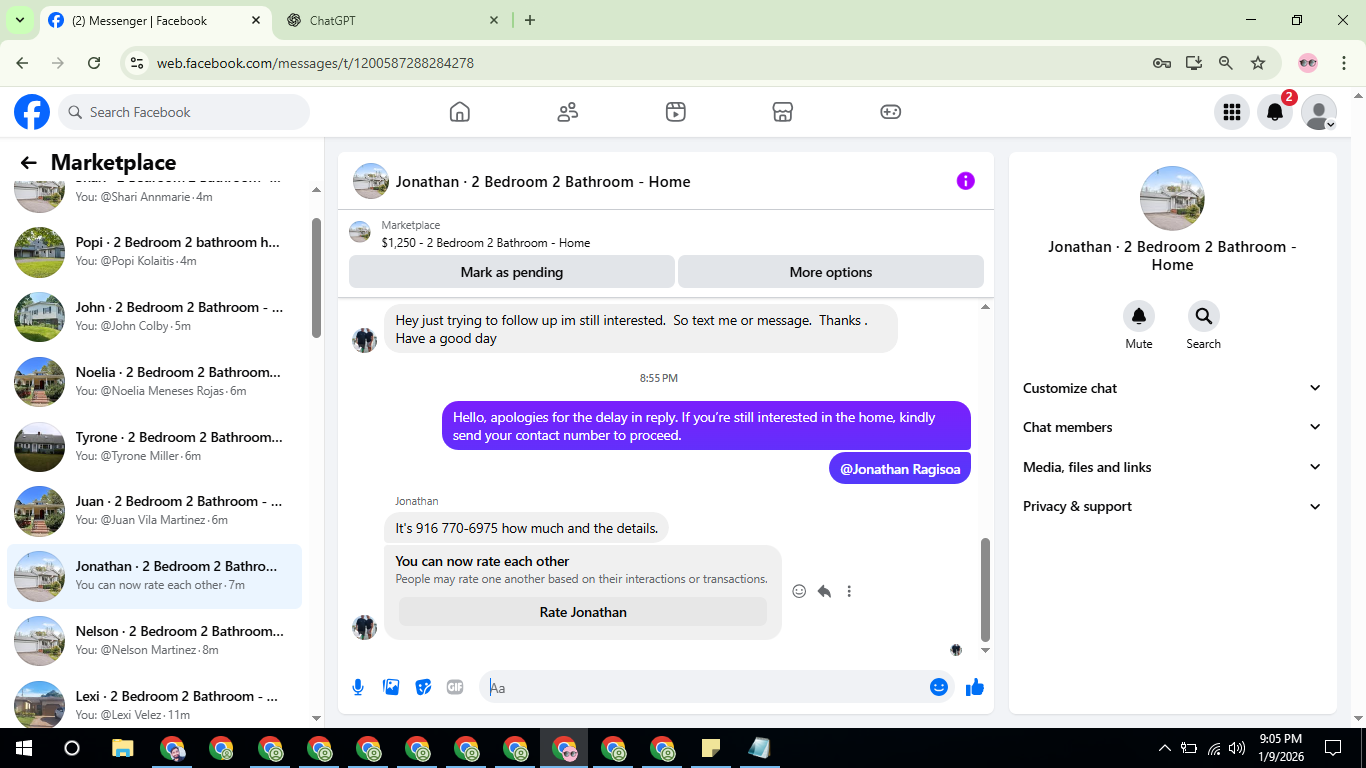Search the conversation with the magnifier icon

click(x=1203, y=316)
